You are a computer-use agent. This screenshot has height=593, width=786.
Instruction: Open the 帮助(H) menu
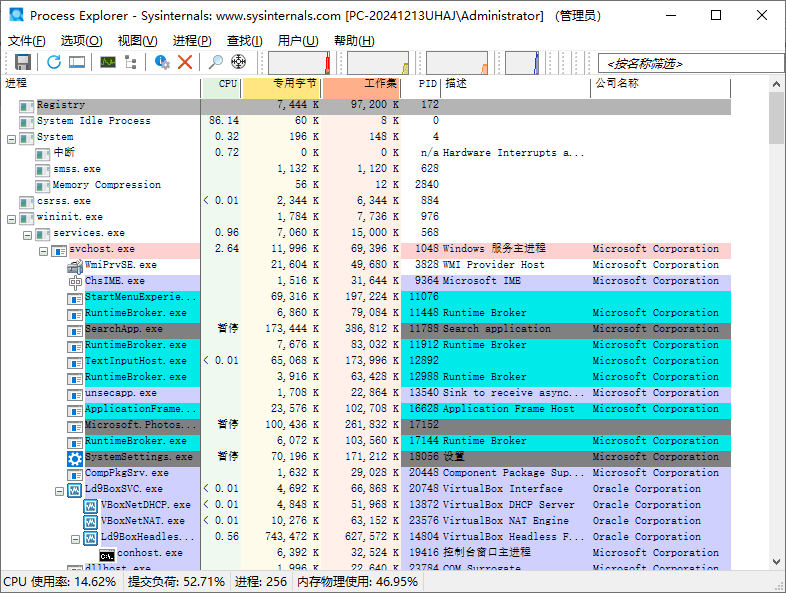pyautogui.click(x=354, y=41)
